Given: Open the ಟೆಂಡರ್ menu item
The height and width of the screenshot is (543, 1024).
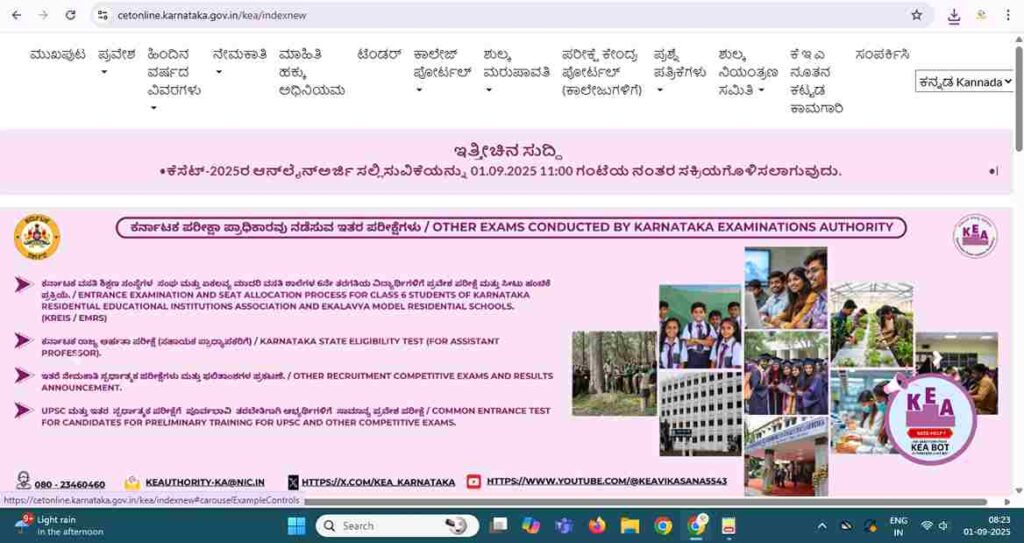Looking at the screenshot, I should pyautogui.click(x=379, y=54).
